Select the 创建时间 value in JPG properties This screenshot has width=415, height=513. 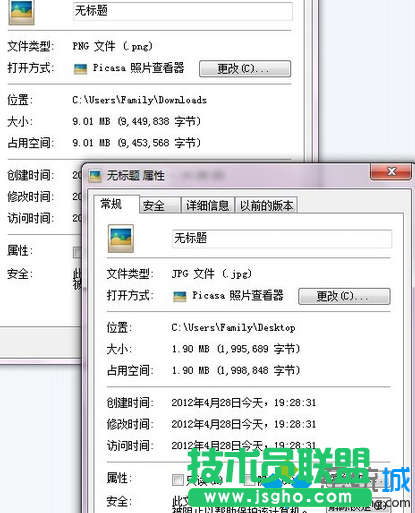[x=244, y=403]
